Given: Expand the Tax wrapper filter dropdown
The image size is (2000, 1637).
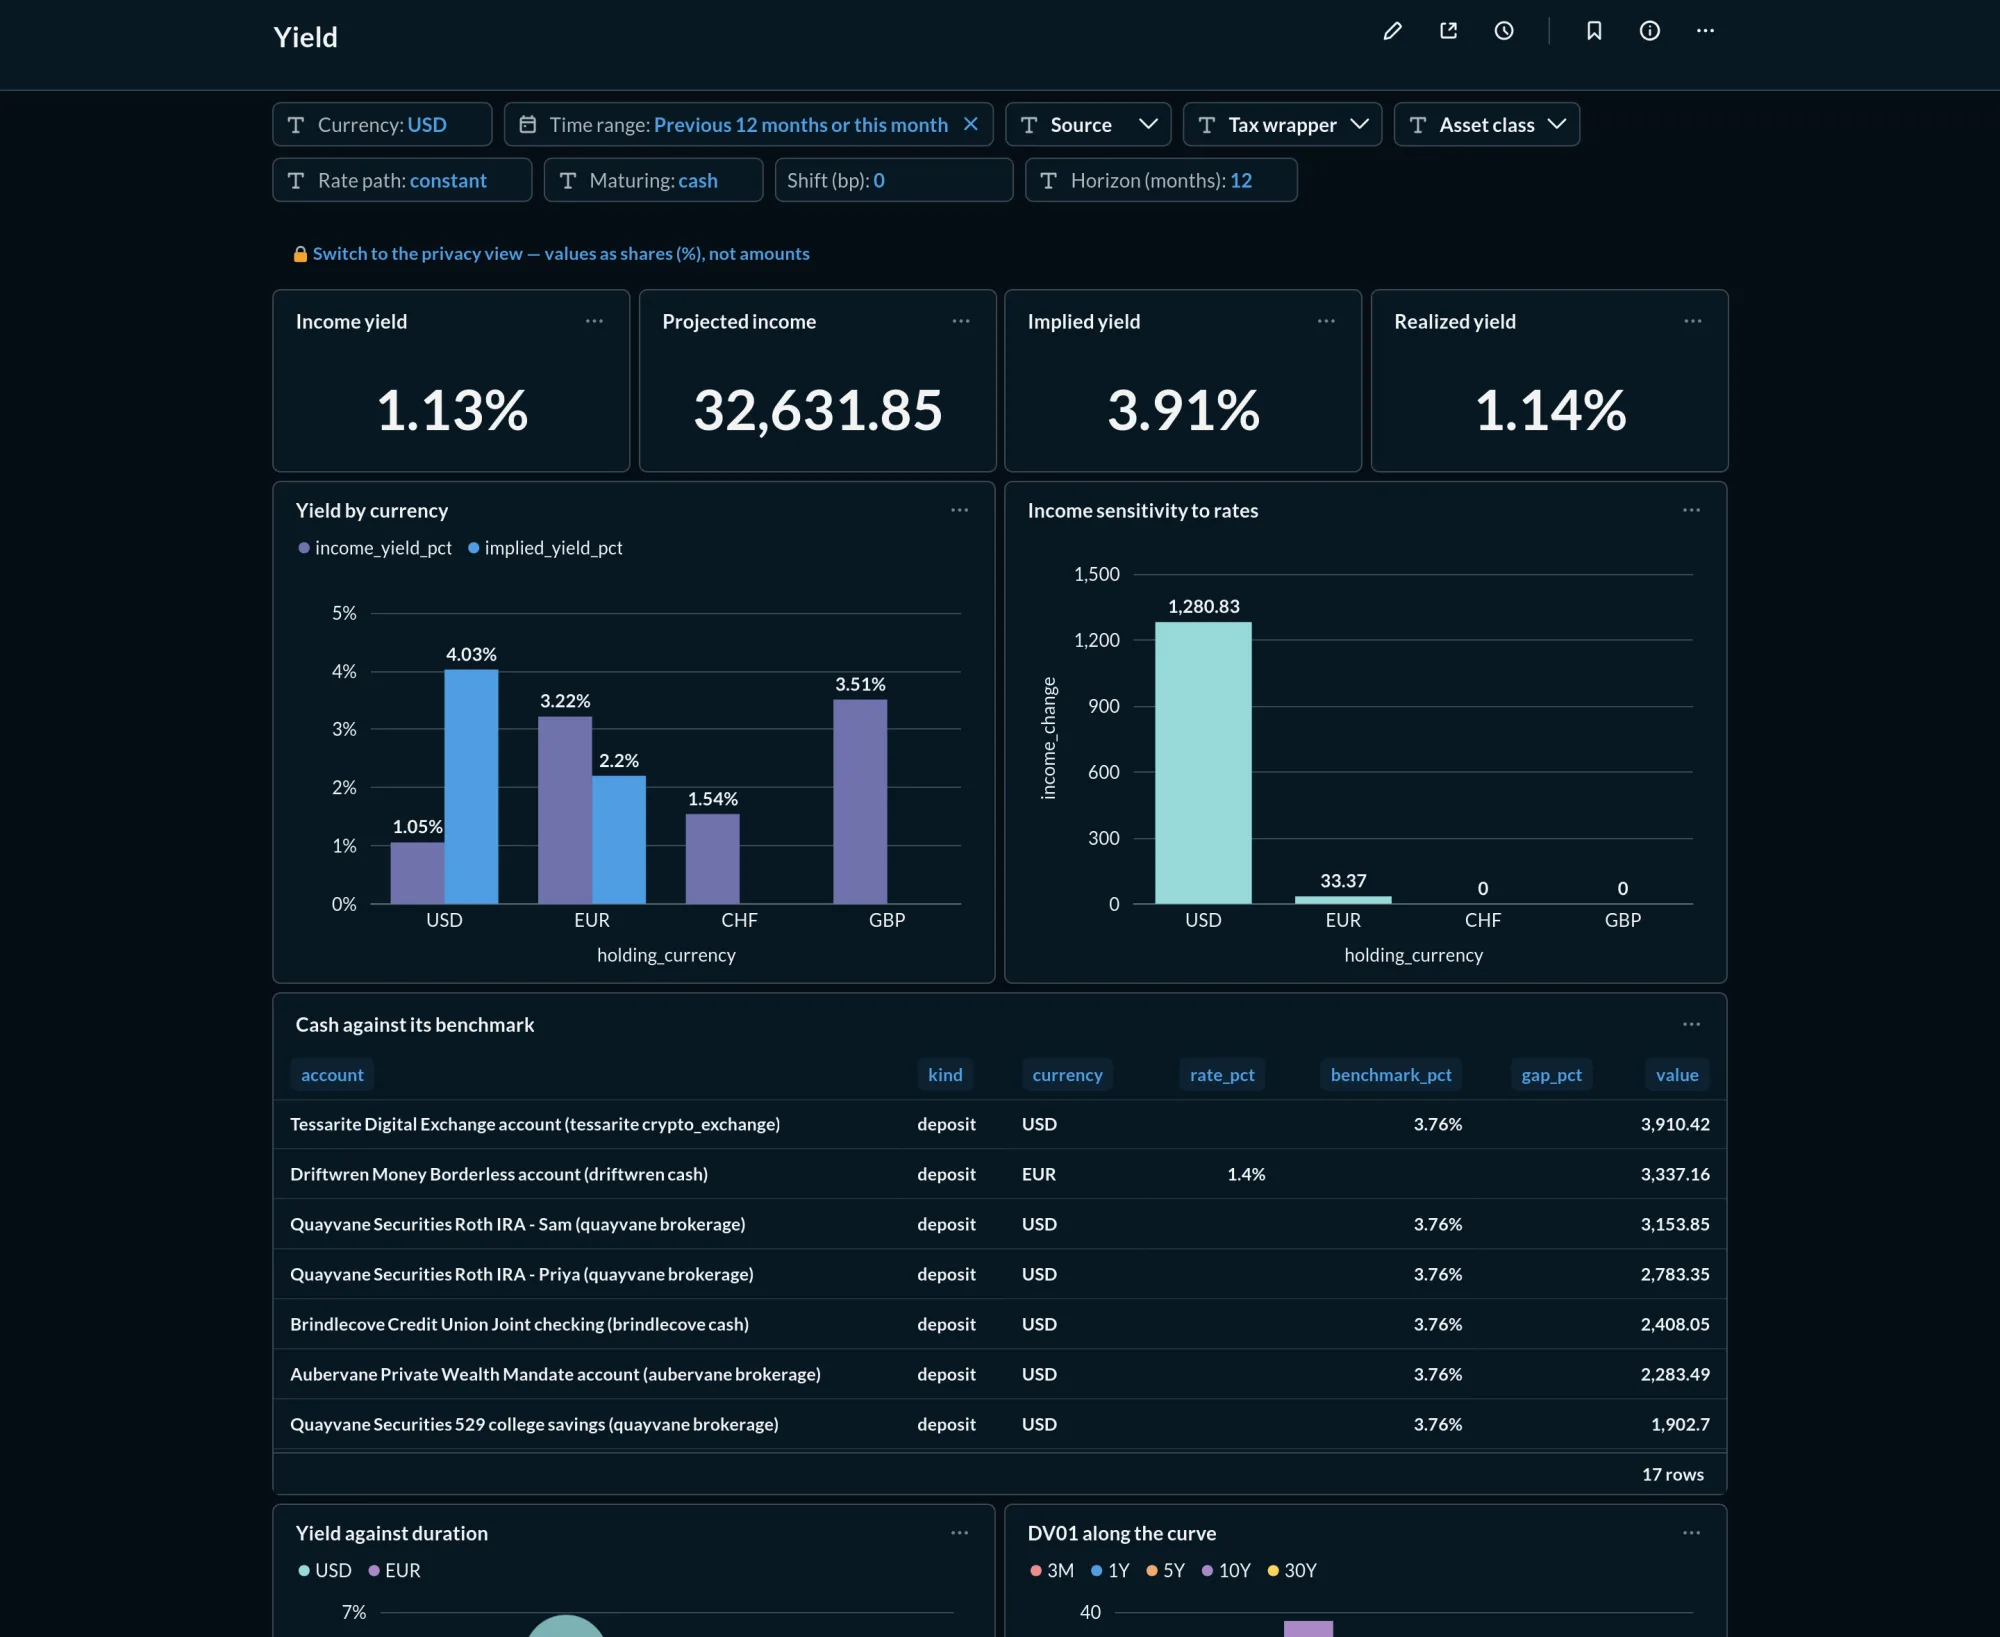Looking at the screenshot, I should pyautogui.click(x=1282, y=124).
